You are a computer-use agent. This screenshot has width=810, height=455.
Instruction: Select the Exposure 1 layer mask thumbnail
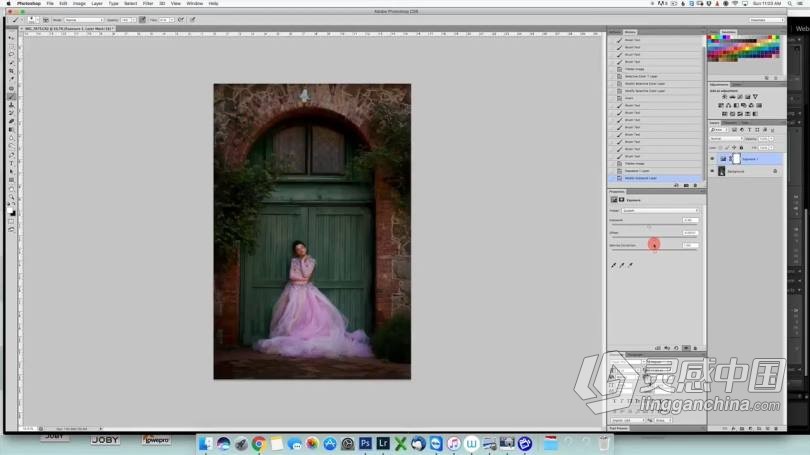coord(736,159)
